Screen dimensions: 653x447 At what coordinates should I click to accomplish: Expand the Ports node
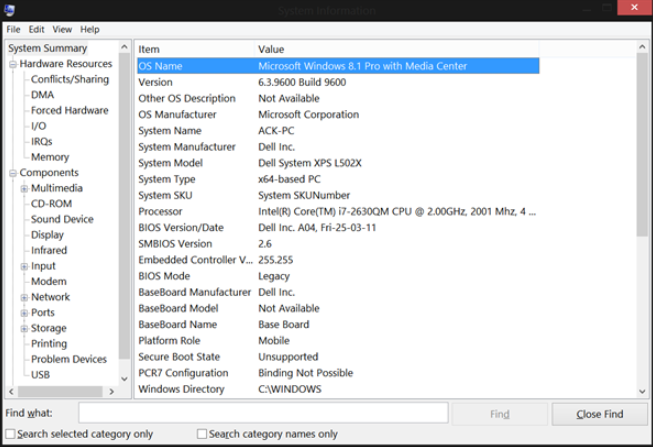pyautogui.click(x=25, y=313)
